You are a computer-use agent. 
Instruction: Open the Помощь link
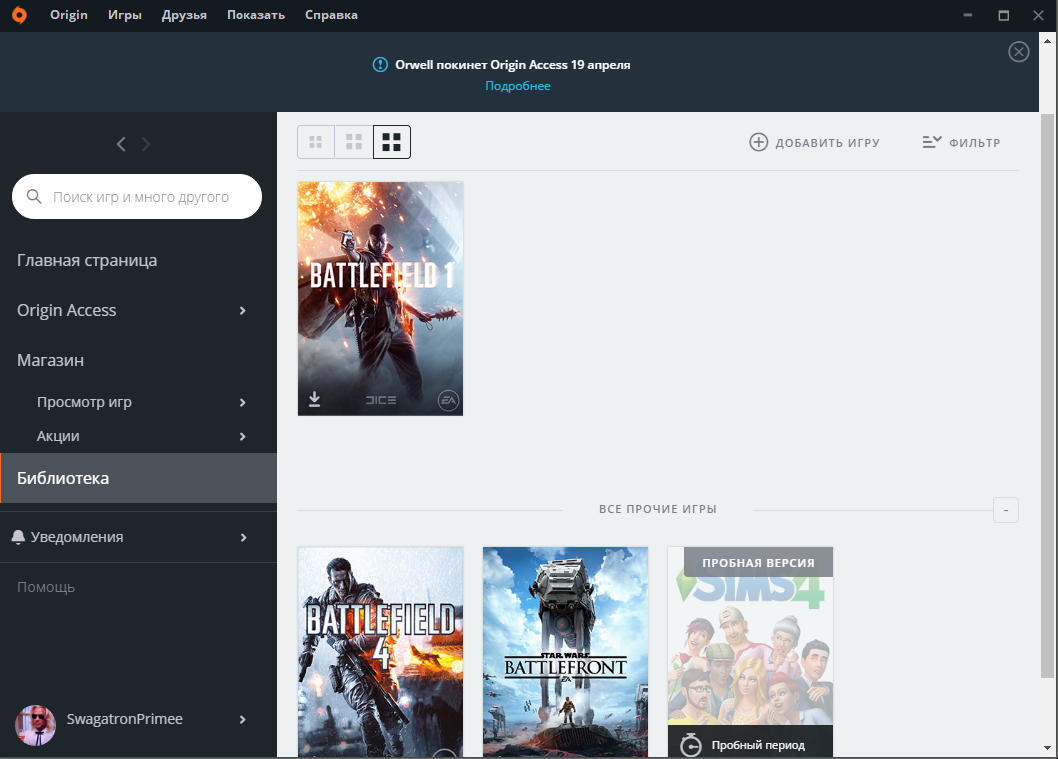46,587
